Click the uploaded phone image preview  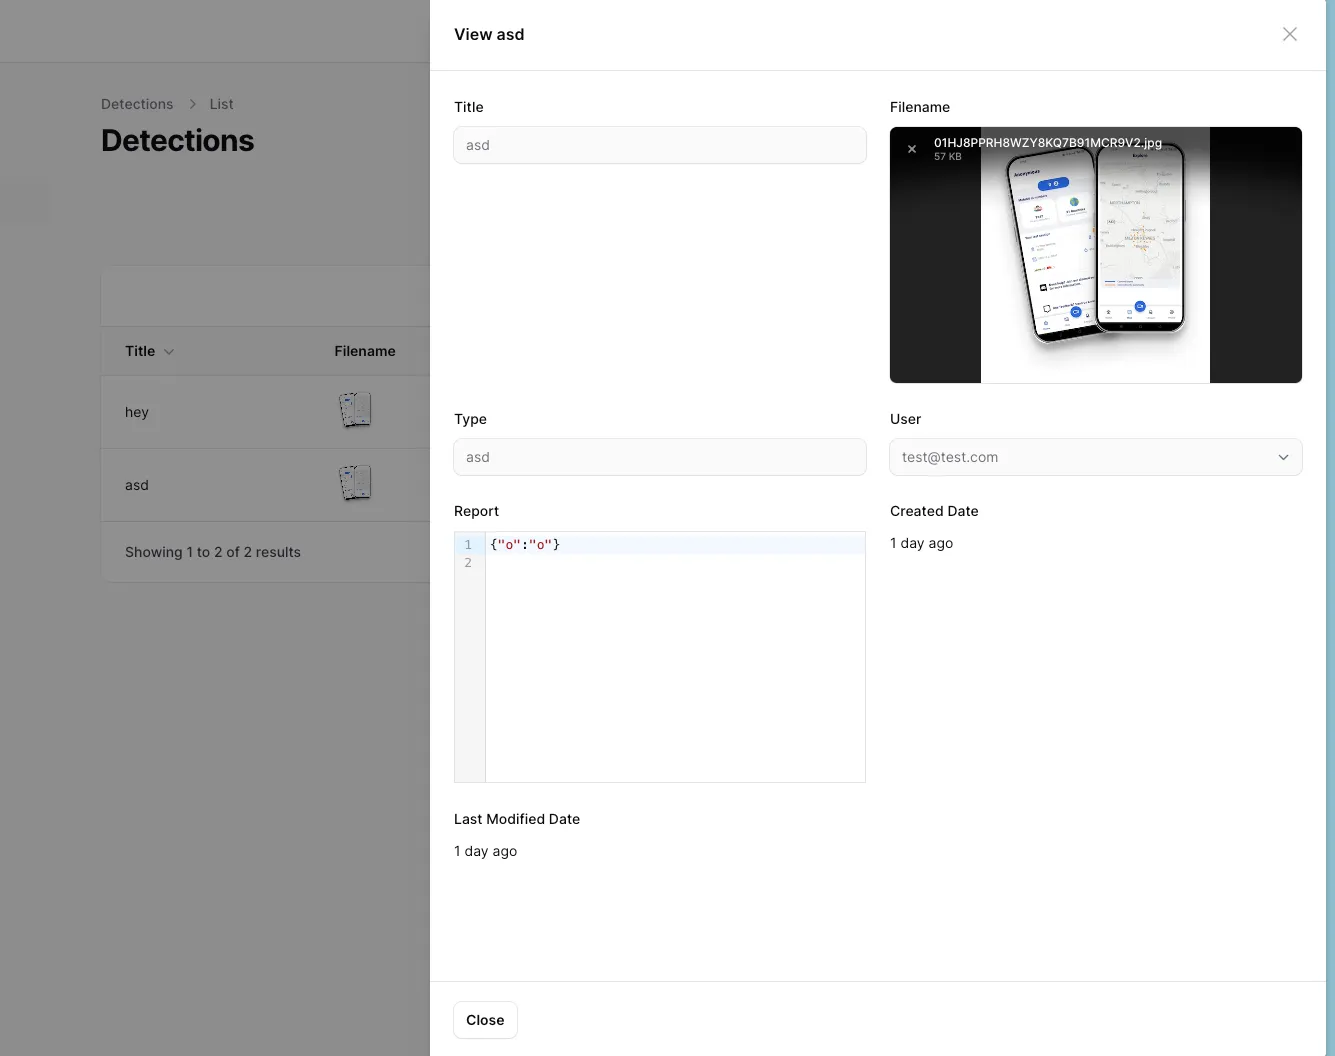[1096, 255]
